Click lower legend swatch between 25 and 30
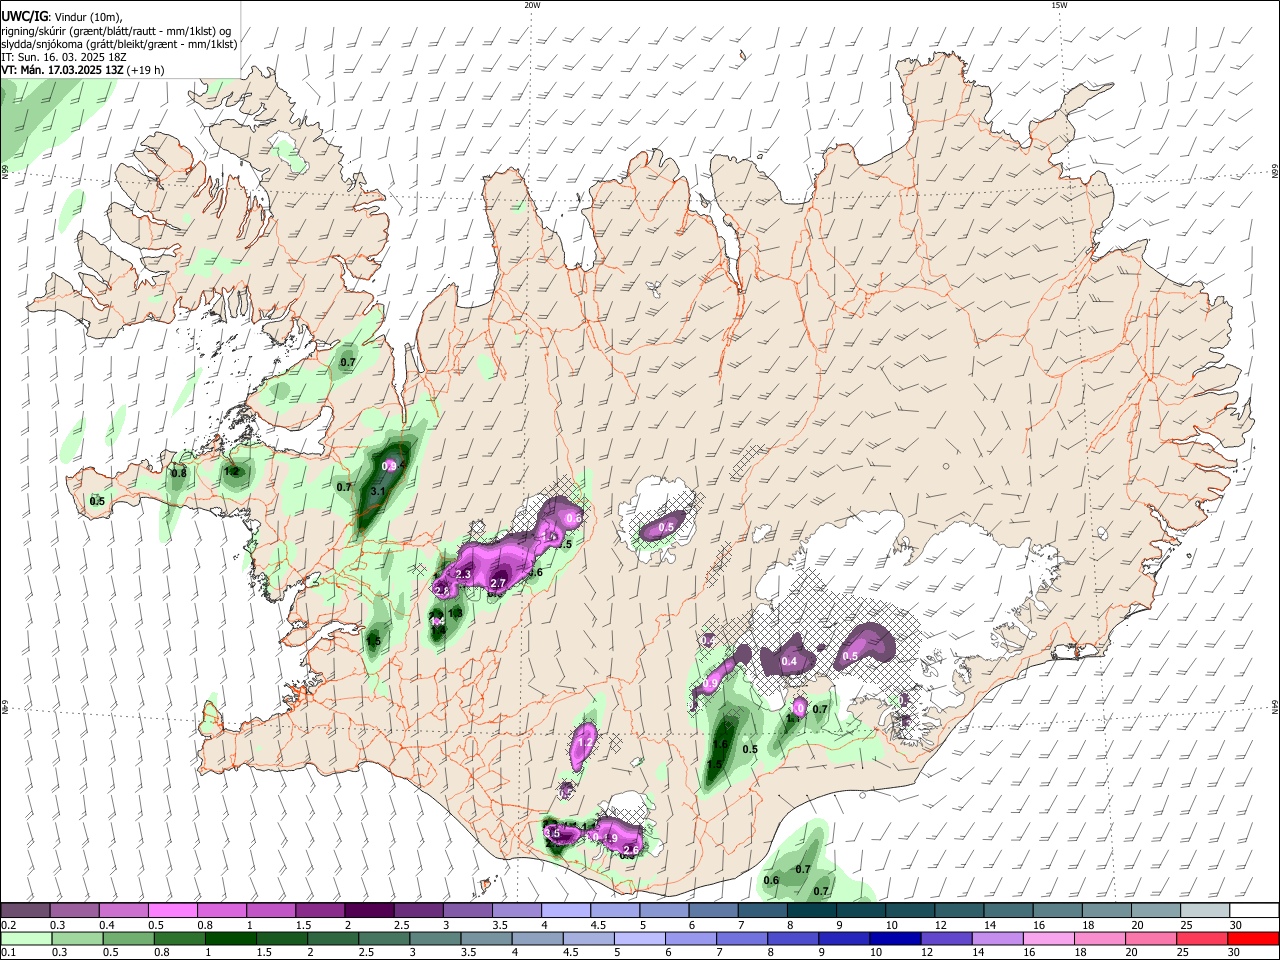The width and height of the screenshot is (1280, 960). pyautogui.click(x=1204, y=938)
